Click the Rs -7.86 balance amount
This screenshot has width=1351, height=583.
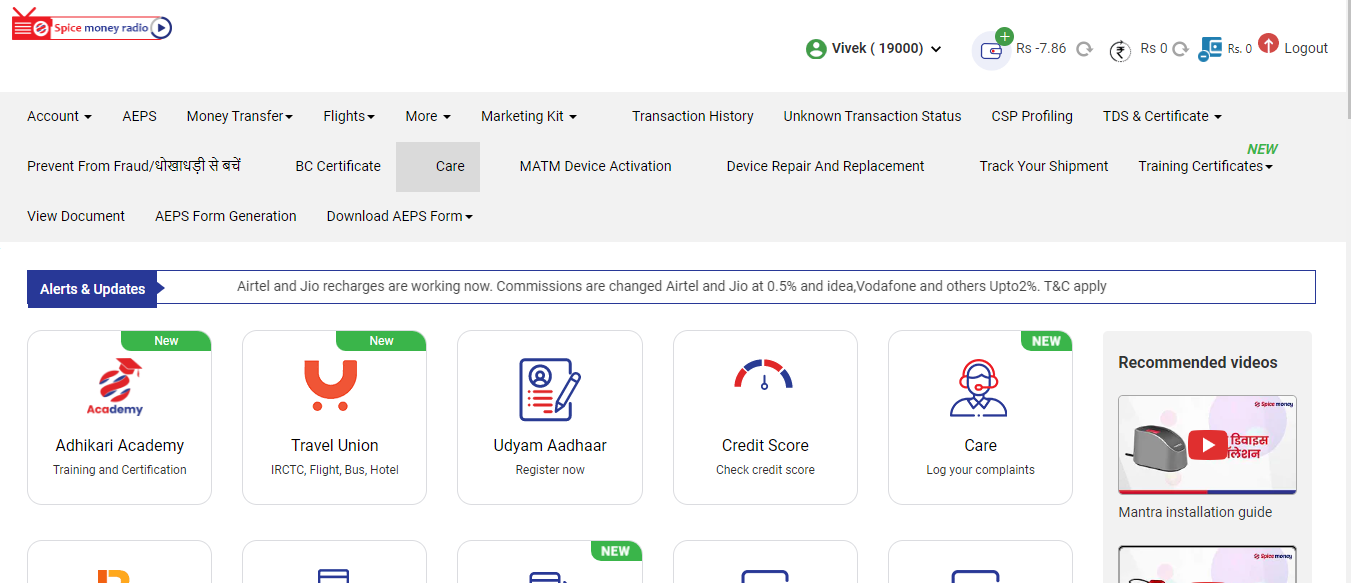point(1041,48)
